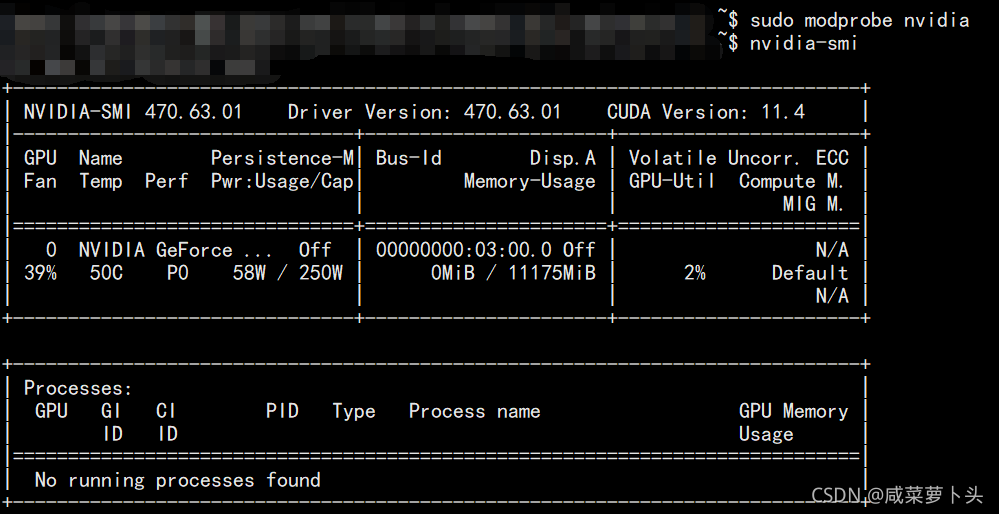The height and width of the screenshot is (514, 999).
Task: Click the 'Temp' column header
Action: tap(101, 181)
